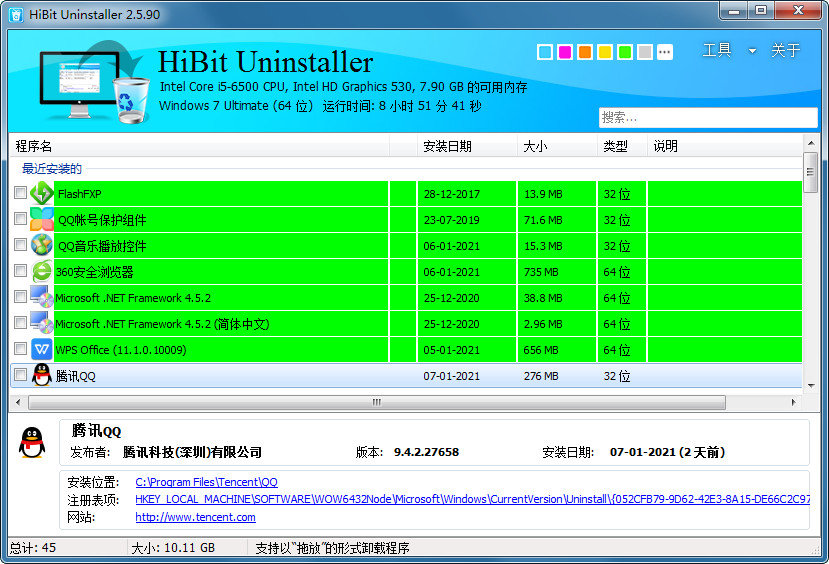Choose the green theme color
Viewport: 829px width, 564px height.
pos(625,52)
